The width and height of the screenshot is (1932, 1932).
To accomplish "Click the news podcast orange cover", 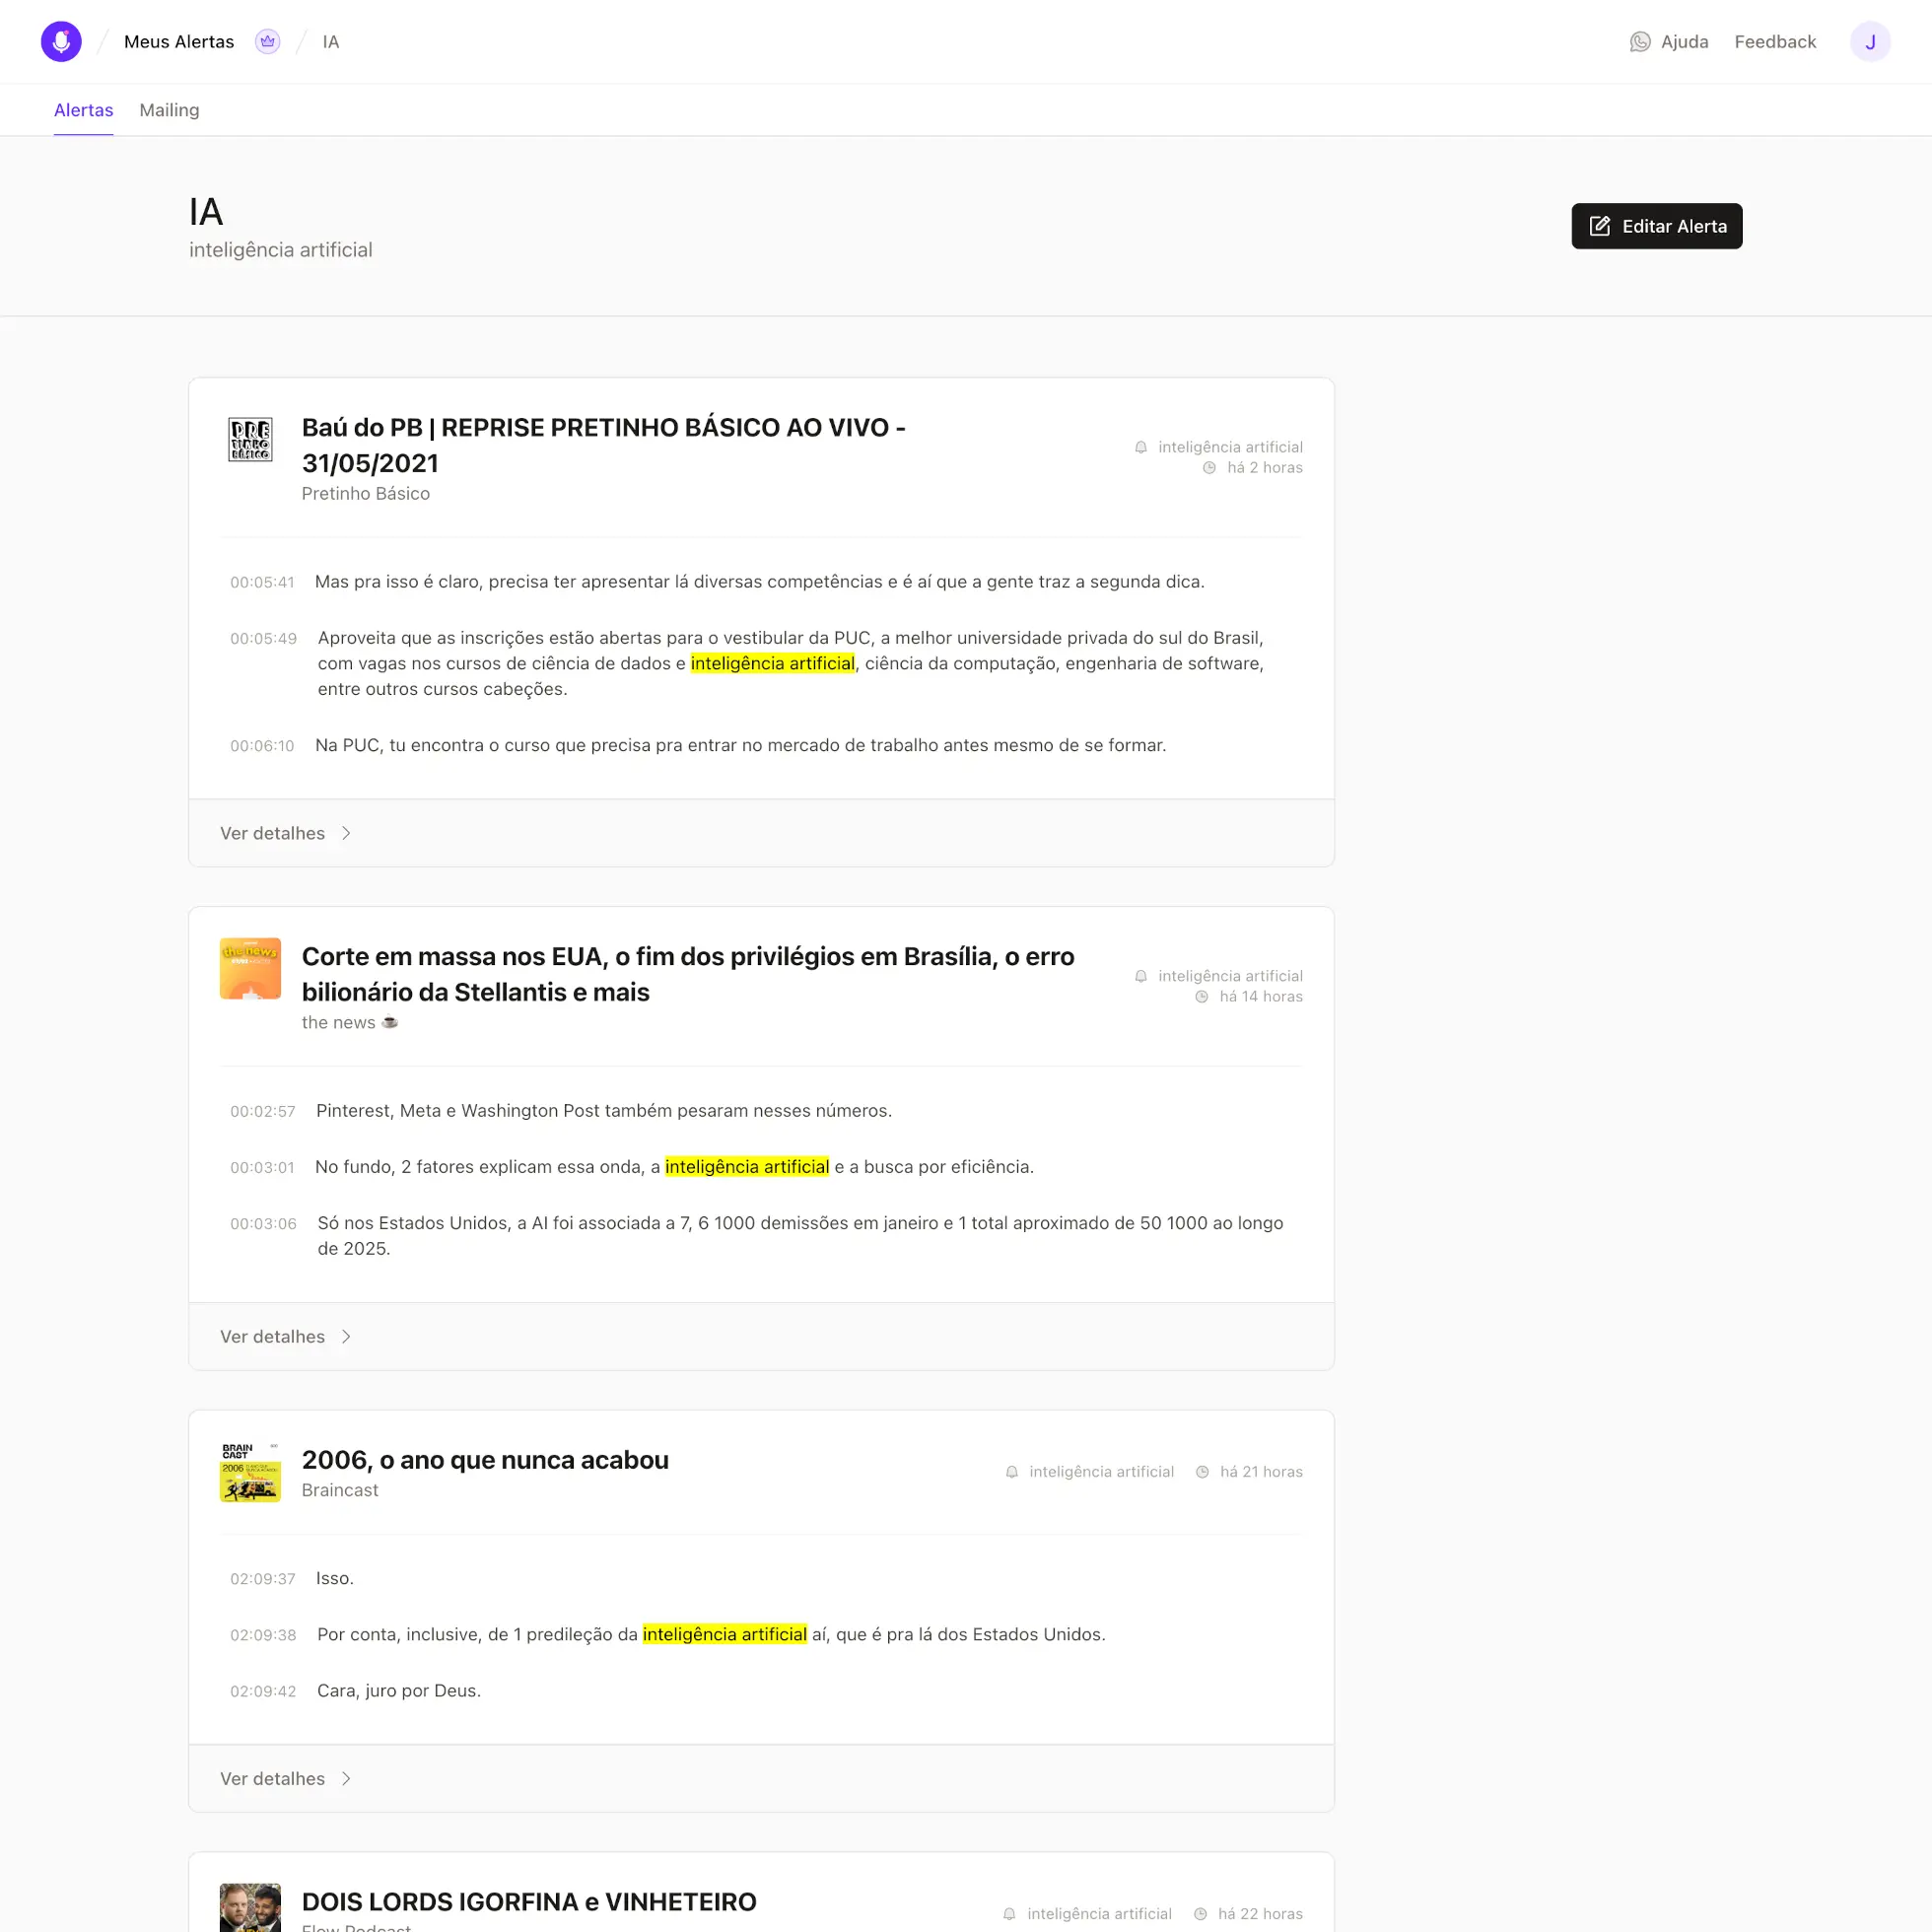I will click(250, 968).
